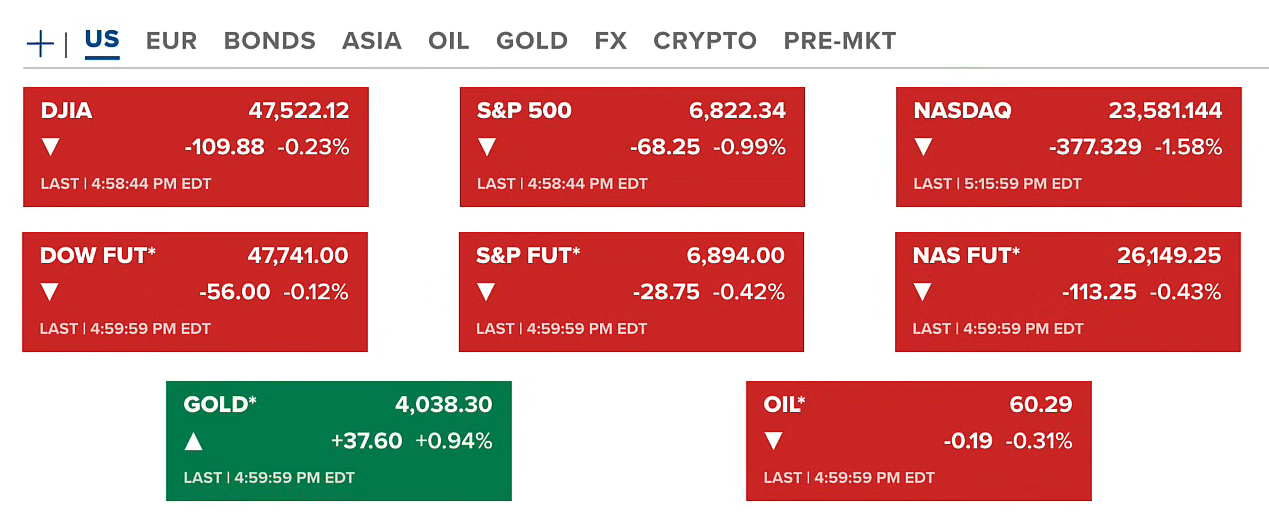Select the FX tab

(610, 41)
